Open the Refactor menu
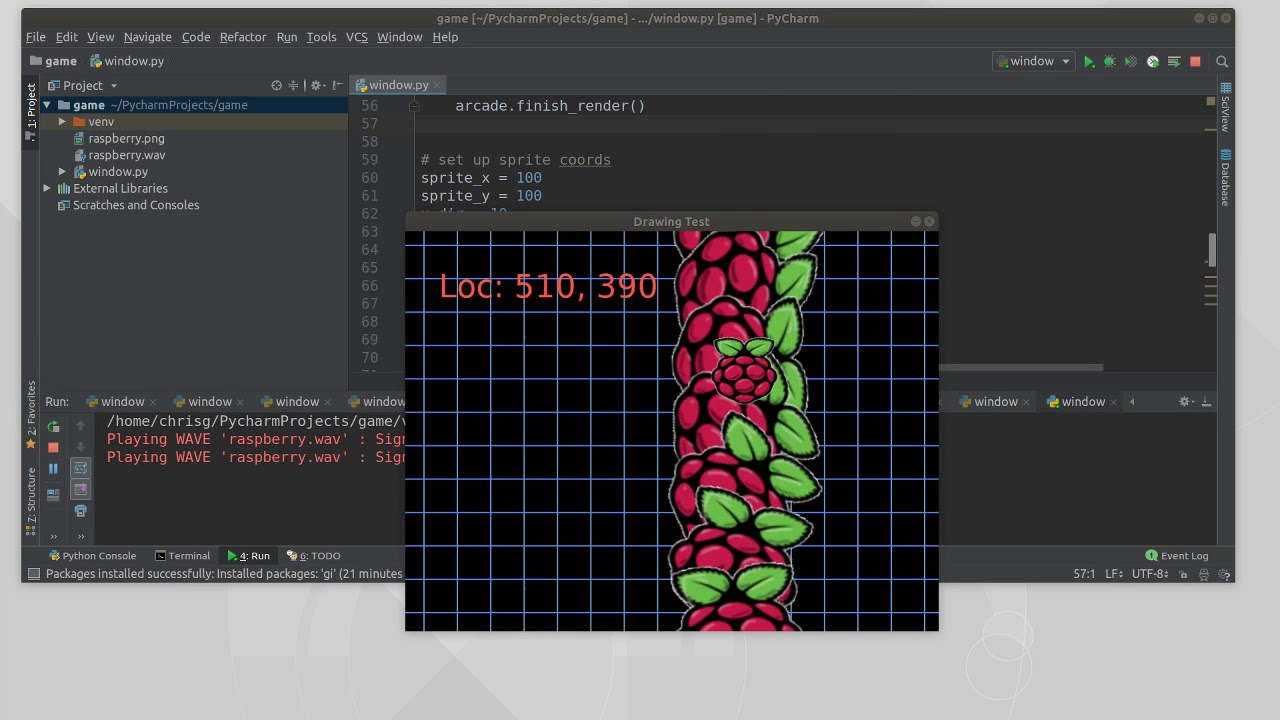1280x720 pixels. tap(243, 37)
